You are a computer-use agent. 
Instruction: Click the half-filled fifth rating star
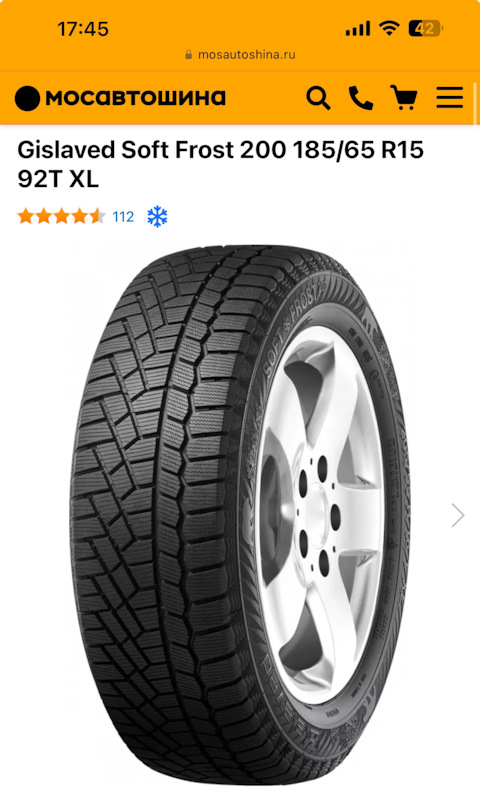[97, 216]
